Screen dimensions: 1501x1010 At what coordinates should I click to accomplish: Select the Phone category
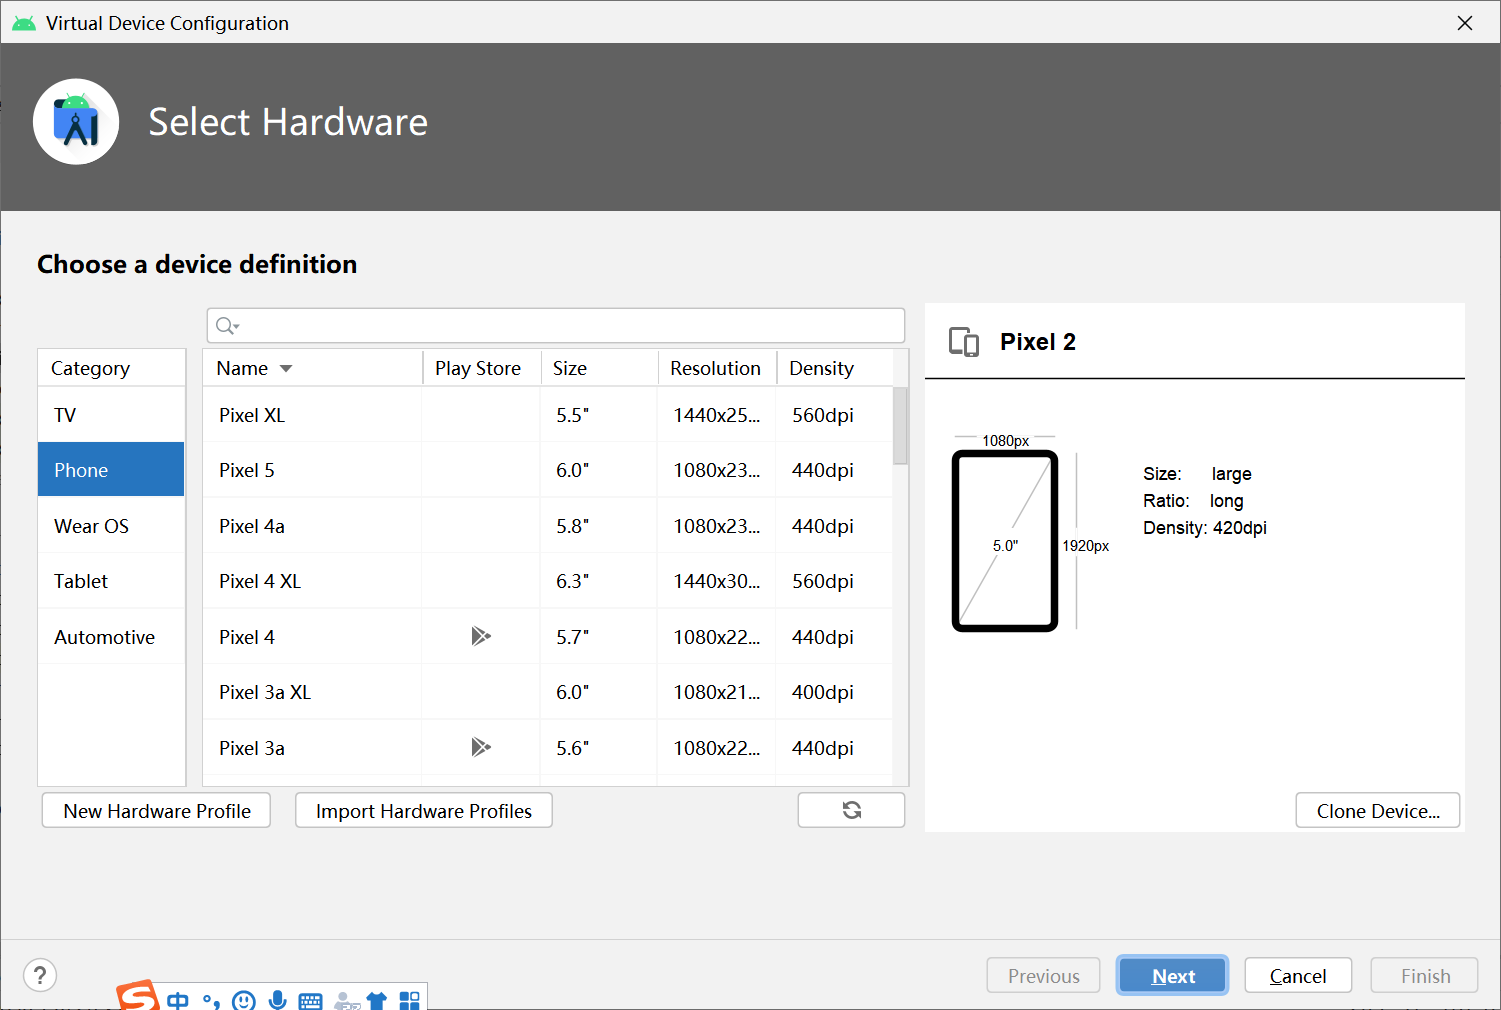(111, 470)
